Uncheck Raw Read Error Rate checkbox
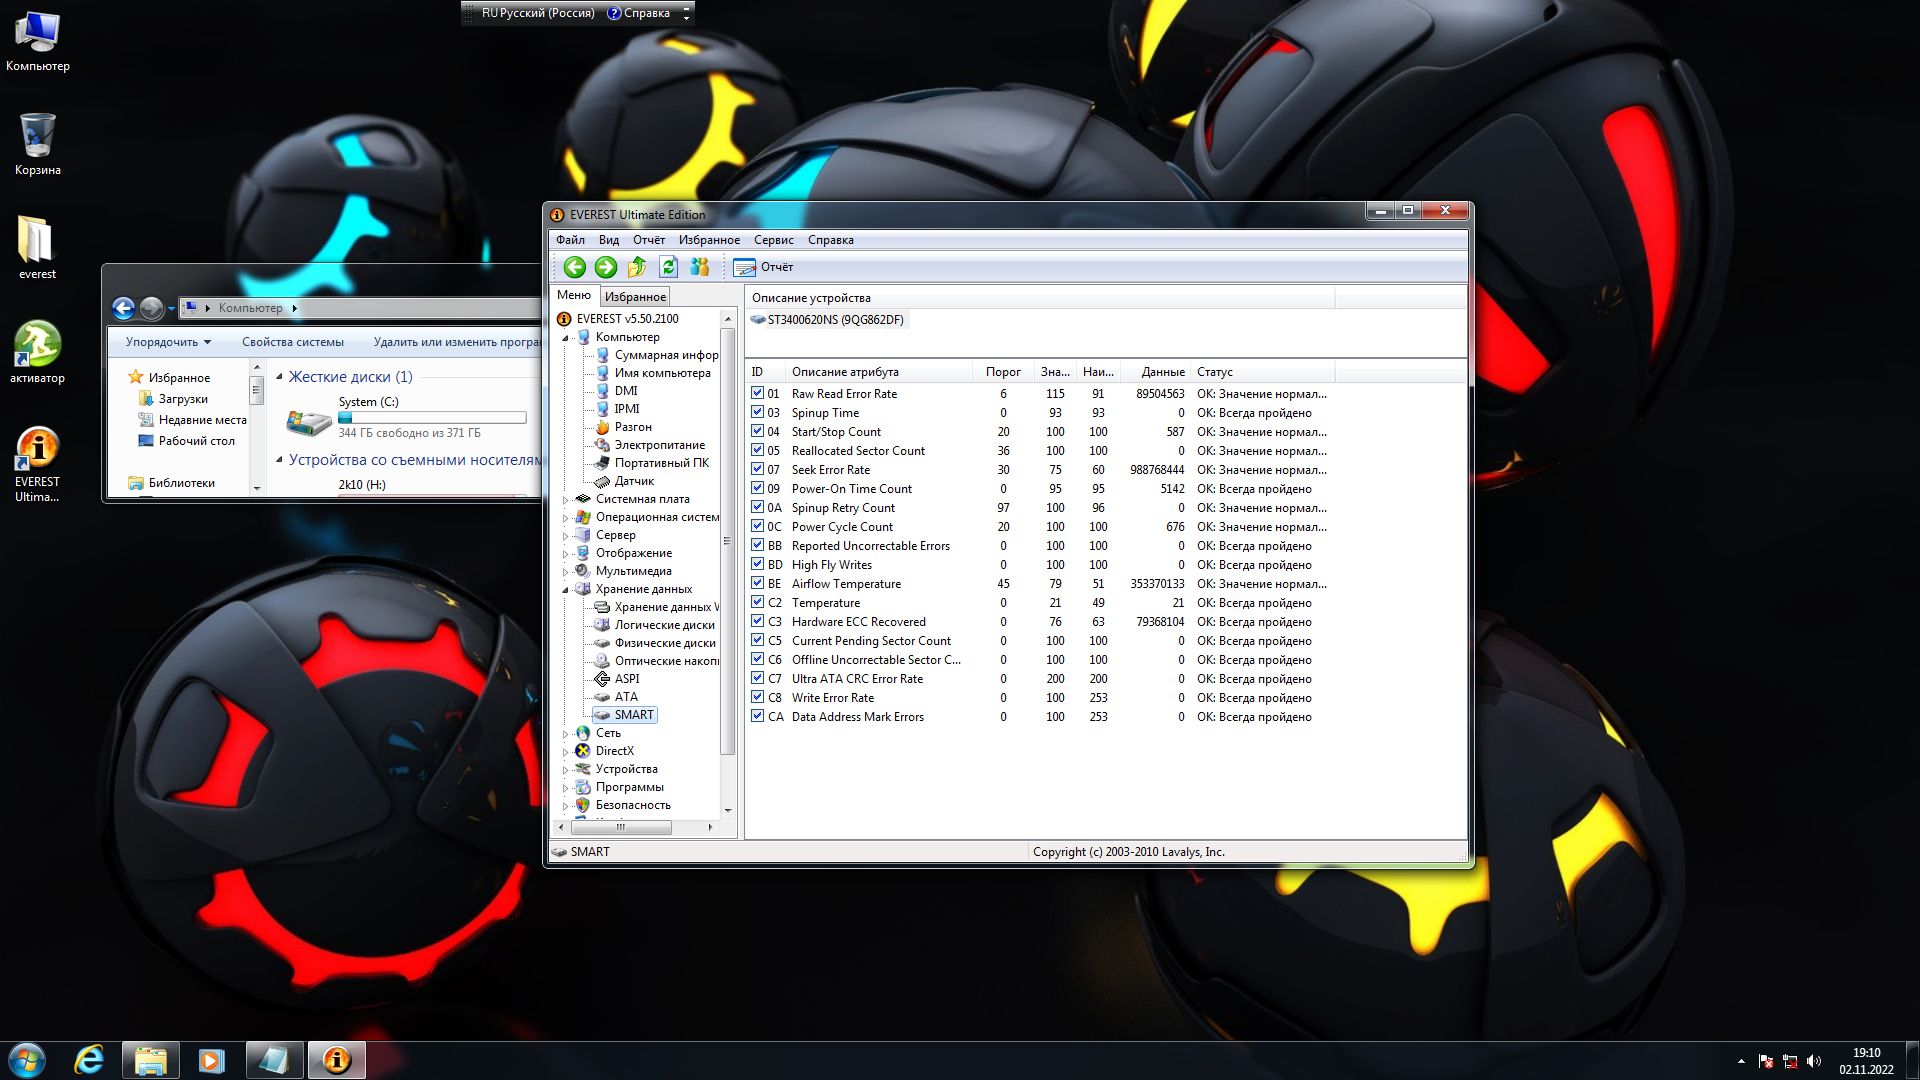The height and width of the screenshot is (1080, 1920). click(757, 393)
